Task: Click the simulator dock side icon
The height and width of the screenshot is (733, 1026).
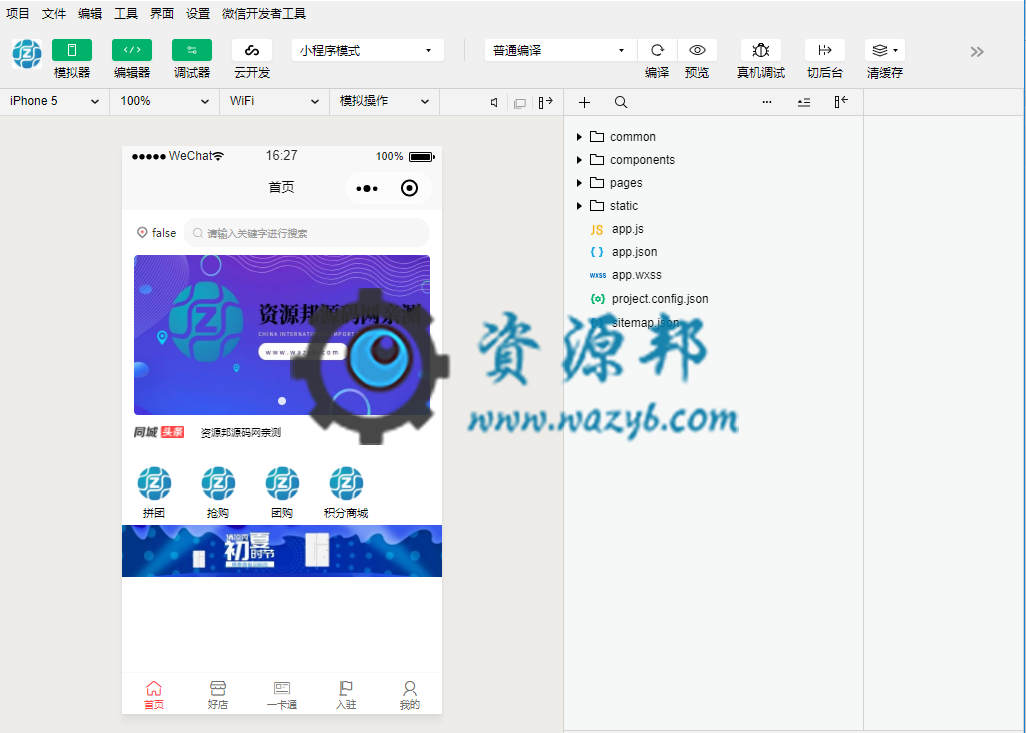Action: [546, 102]
